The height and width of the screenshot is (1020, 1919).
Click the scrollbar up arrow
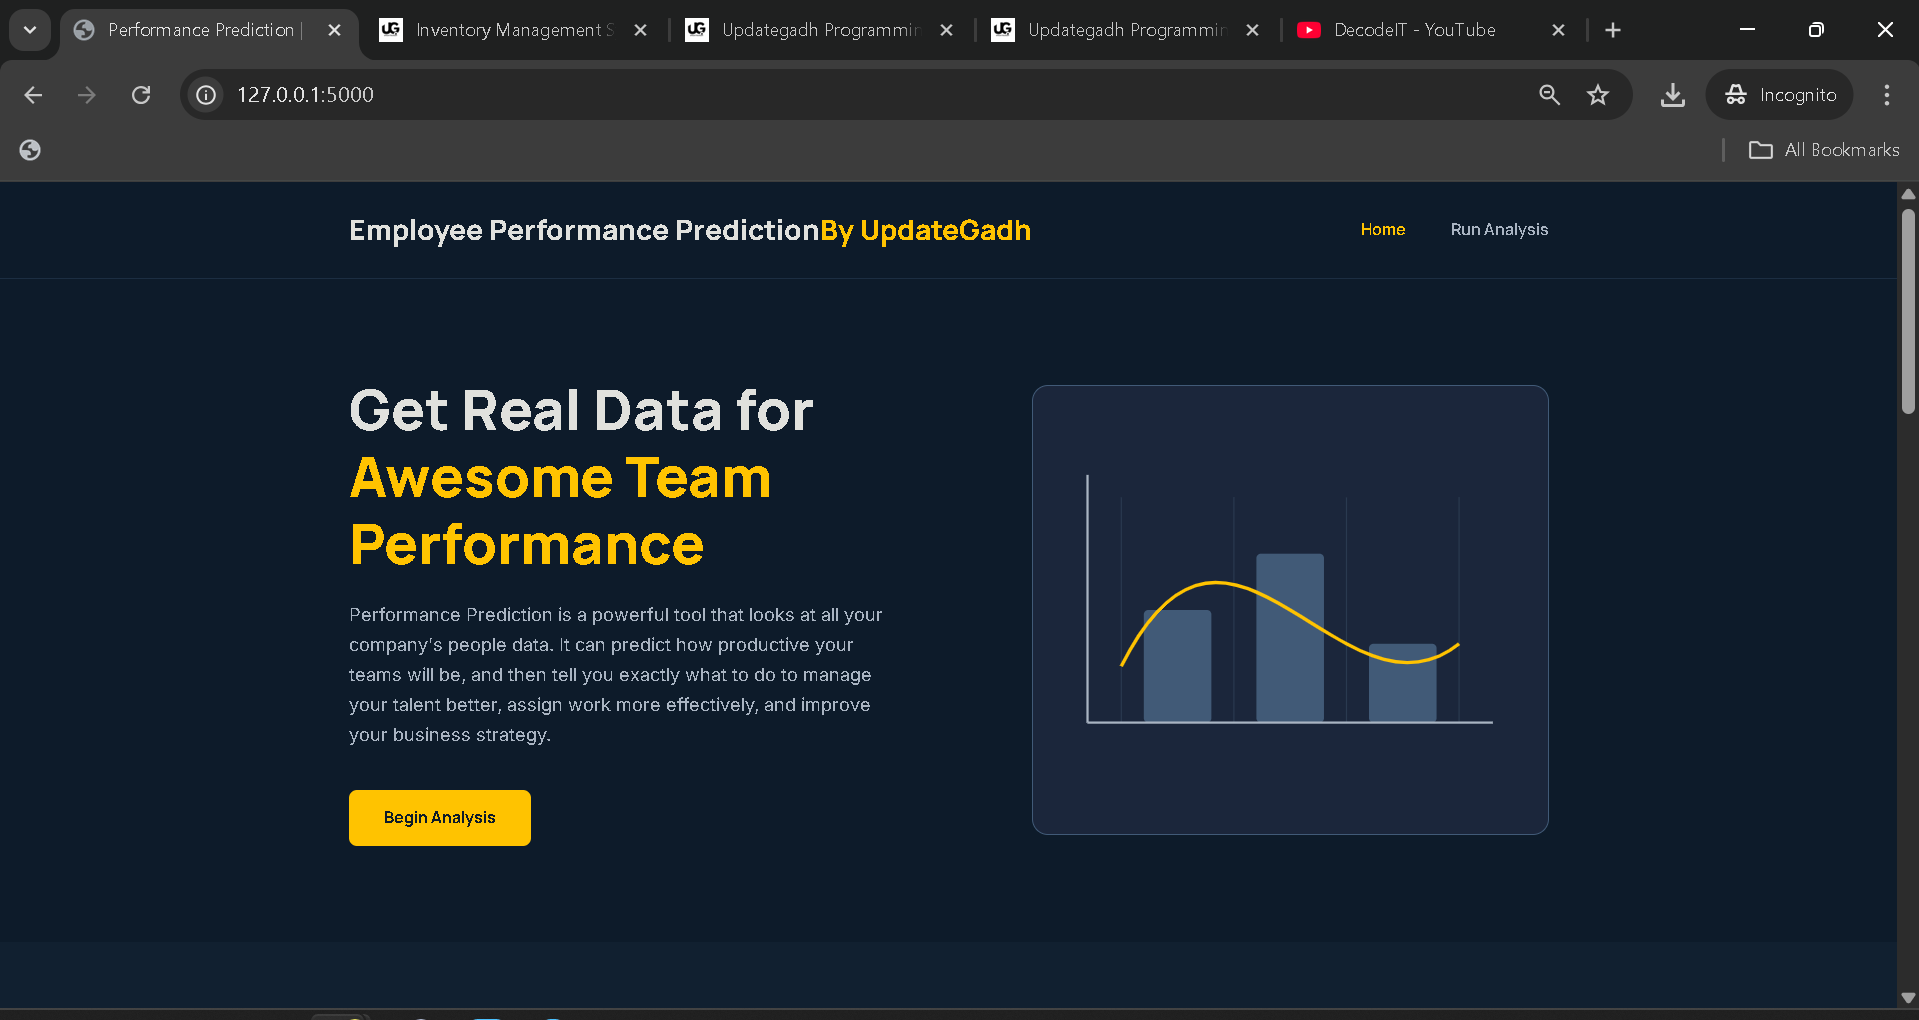(1908, 193)
